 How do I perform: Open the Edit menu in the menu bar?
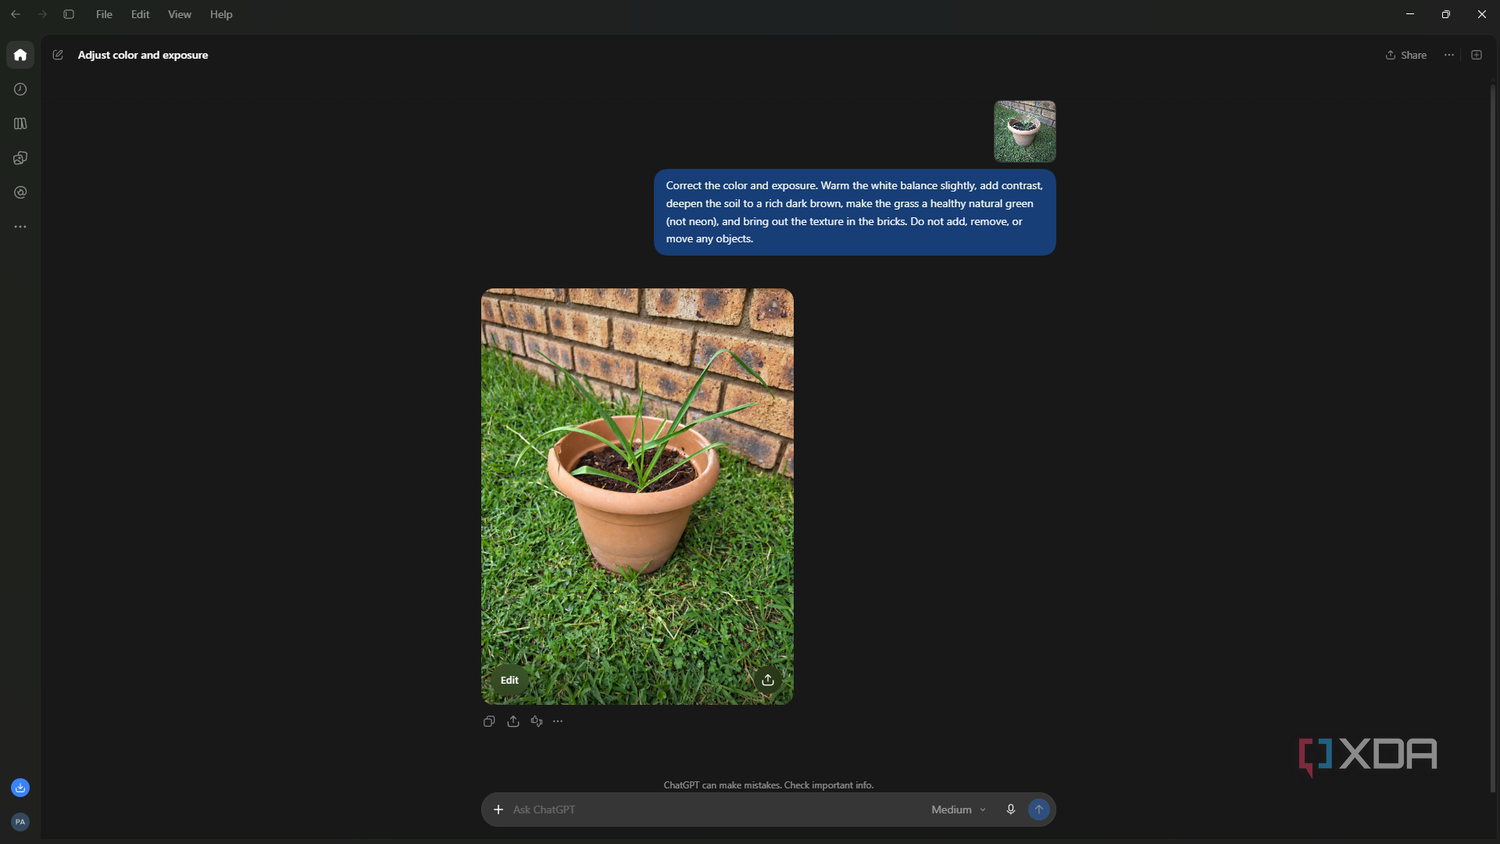140,14
